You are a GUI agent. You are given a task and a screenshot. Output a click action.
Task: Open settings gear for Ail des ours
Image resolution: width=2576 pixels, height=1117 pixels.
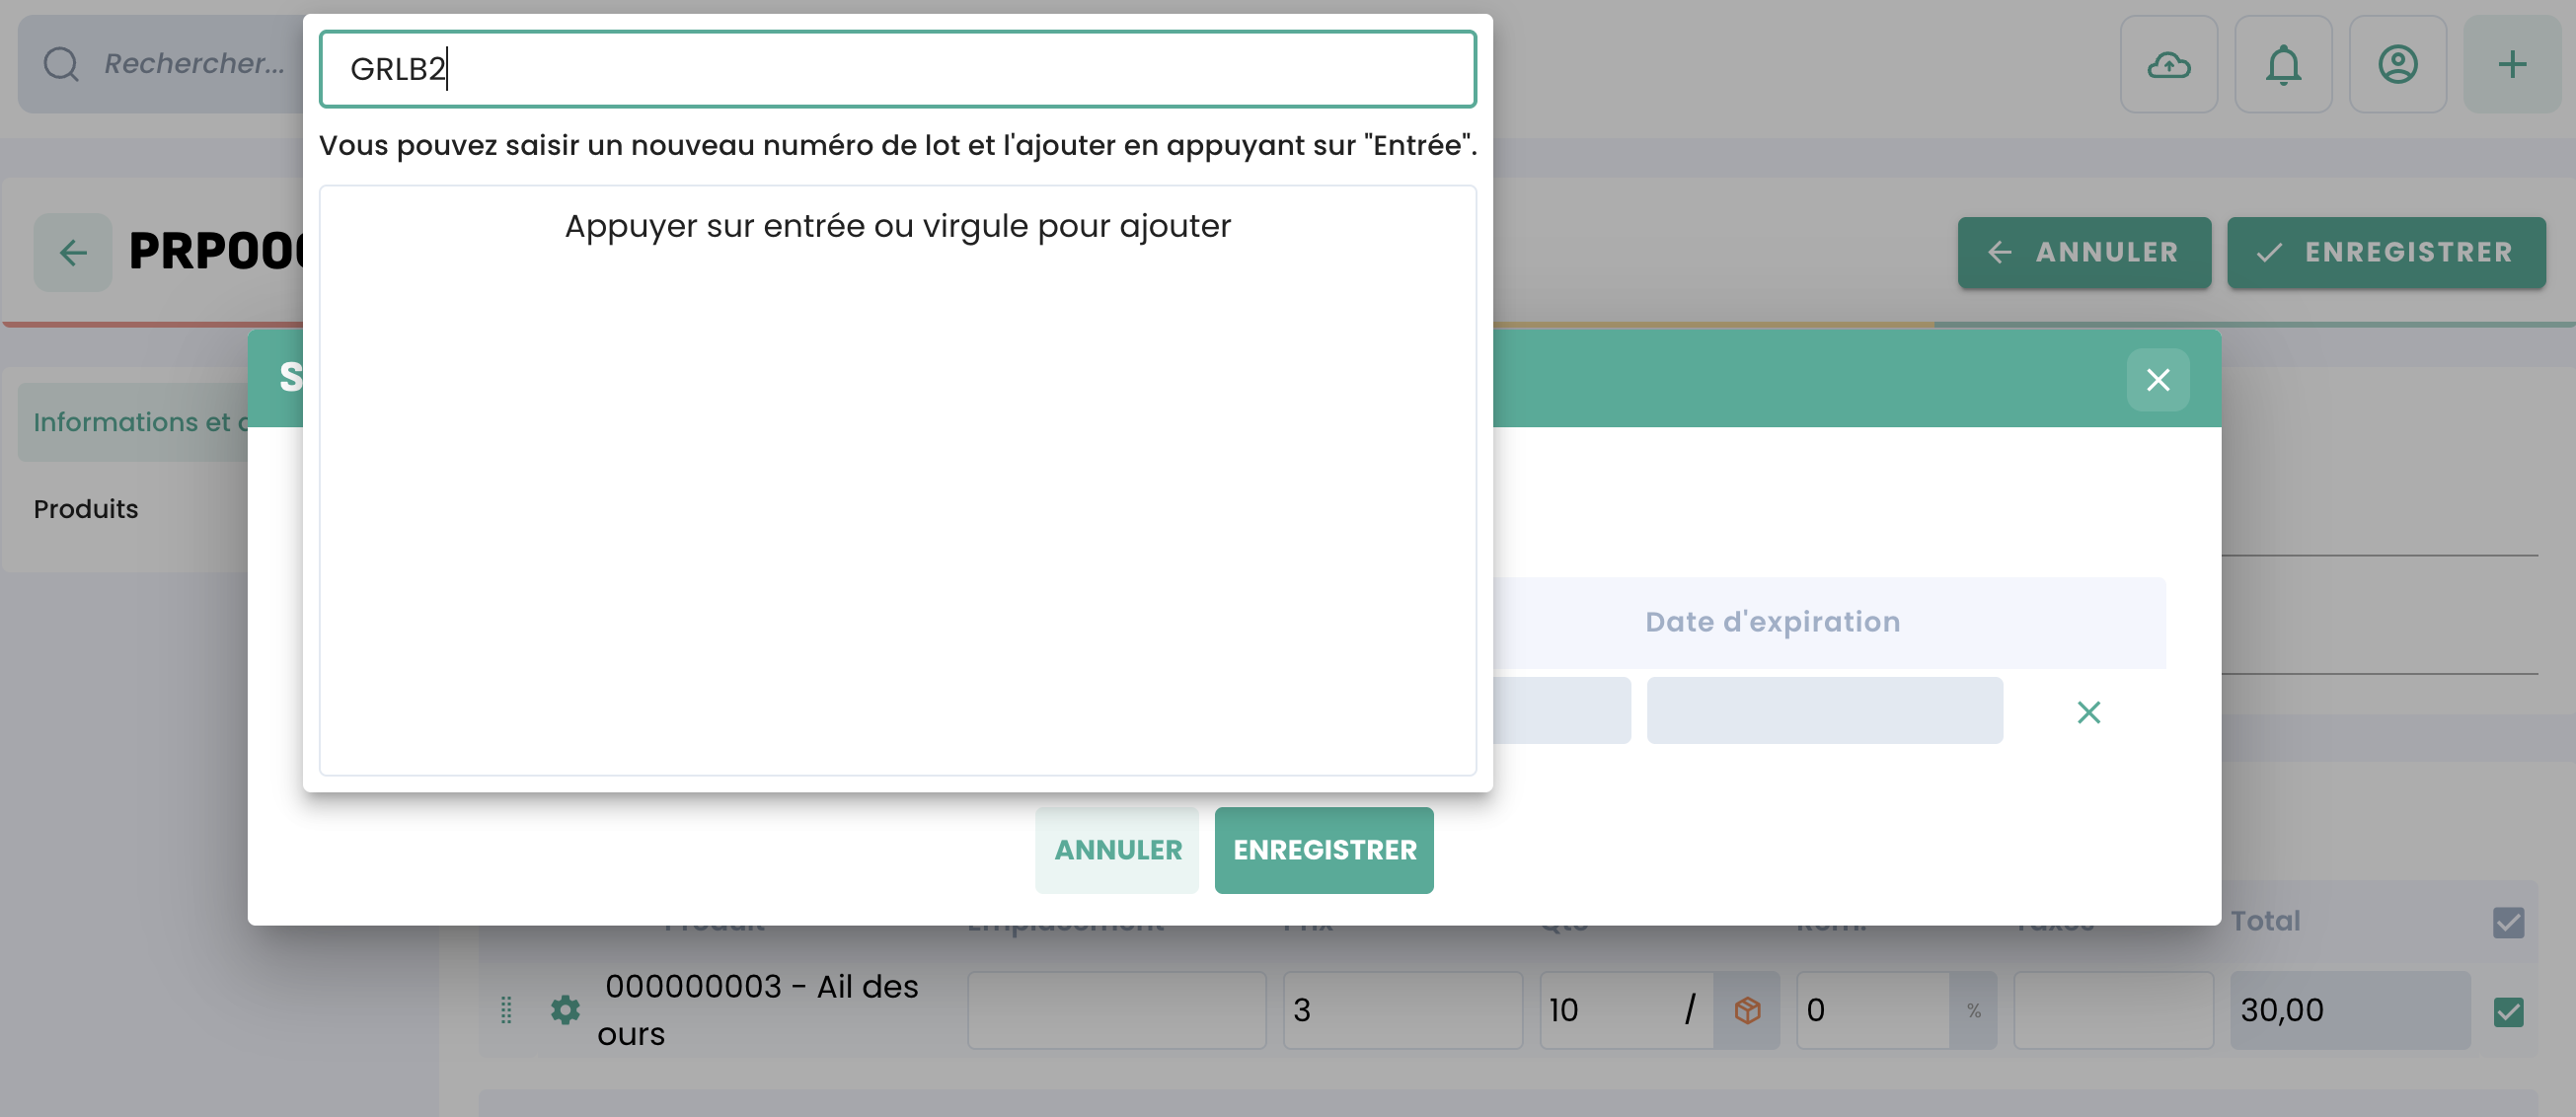point(565,1010)
